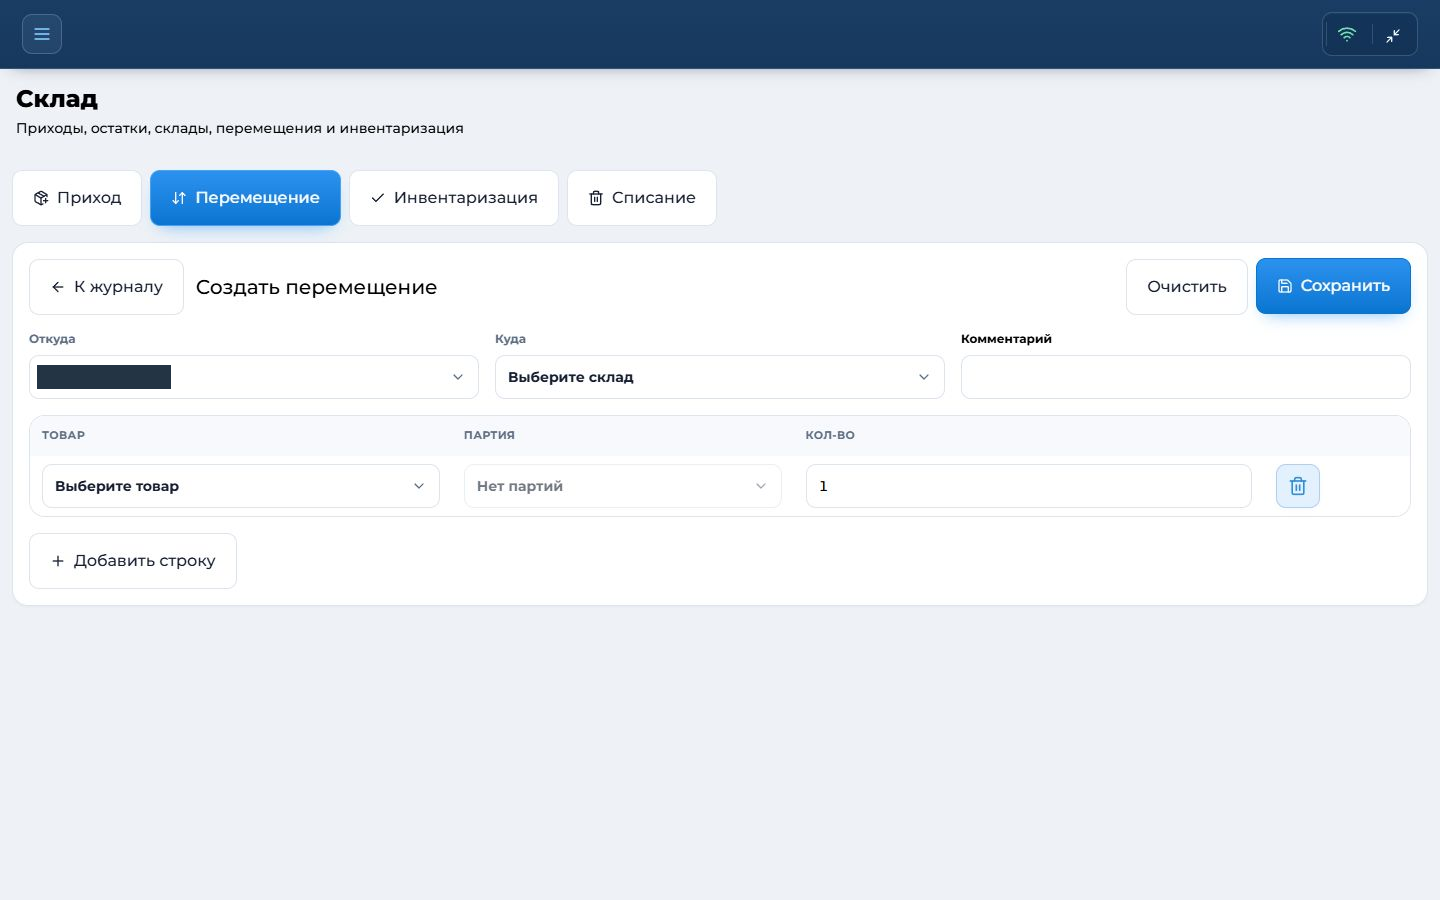Go to the Списание tab
Viewport: 1440px width, 900px height.
click(642, 198)
